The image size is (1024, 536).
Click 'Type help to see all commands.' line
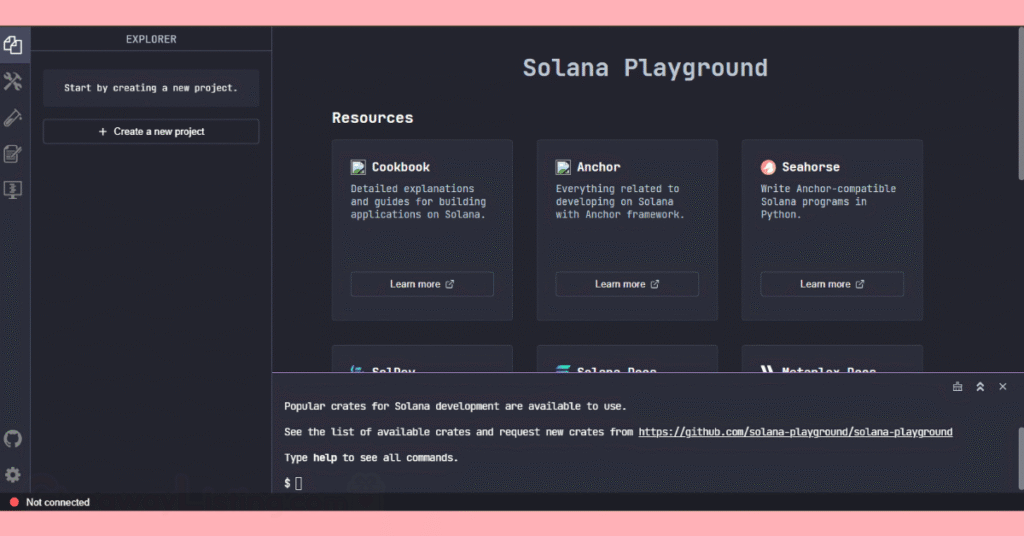pos(371,458)
